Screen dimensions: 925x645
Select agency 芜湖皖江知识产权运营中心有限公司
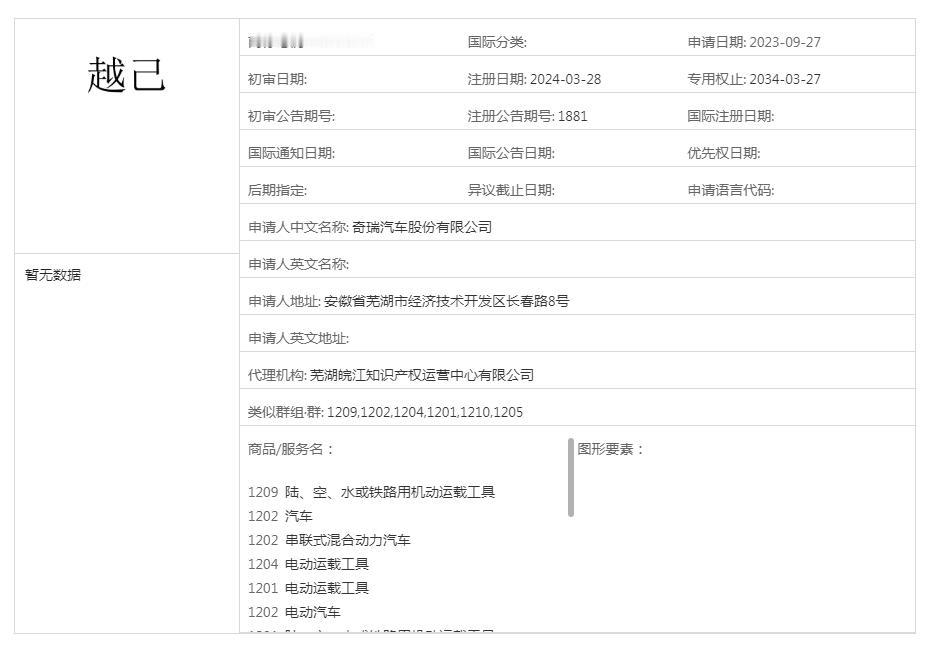[422, 375]
